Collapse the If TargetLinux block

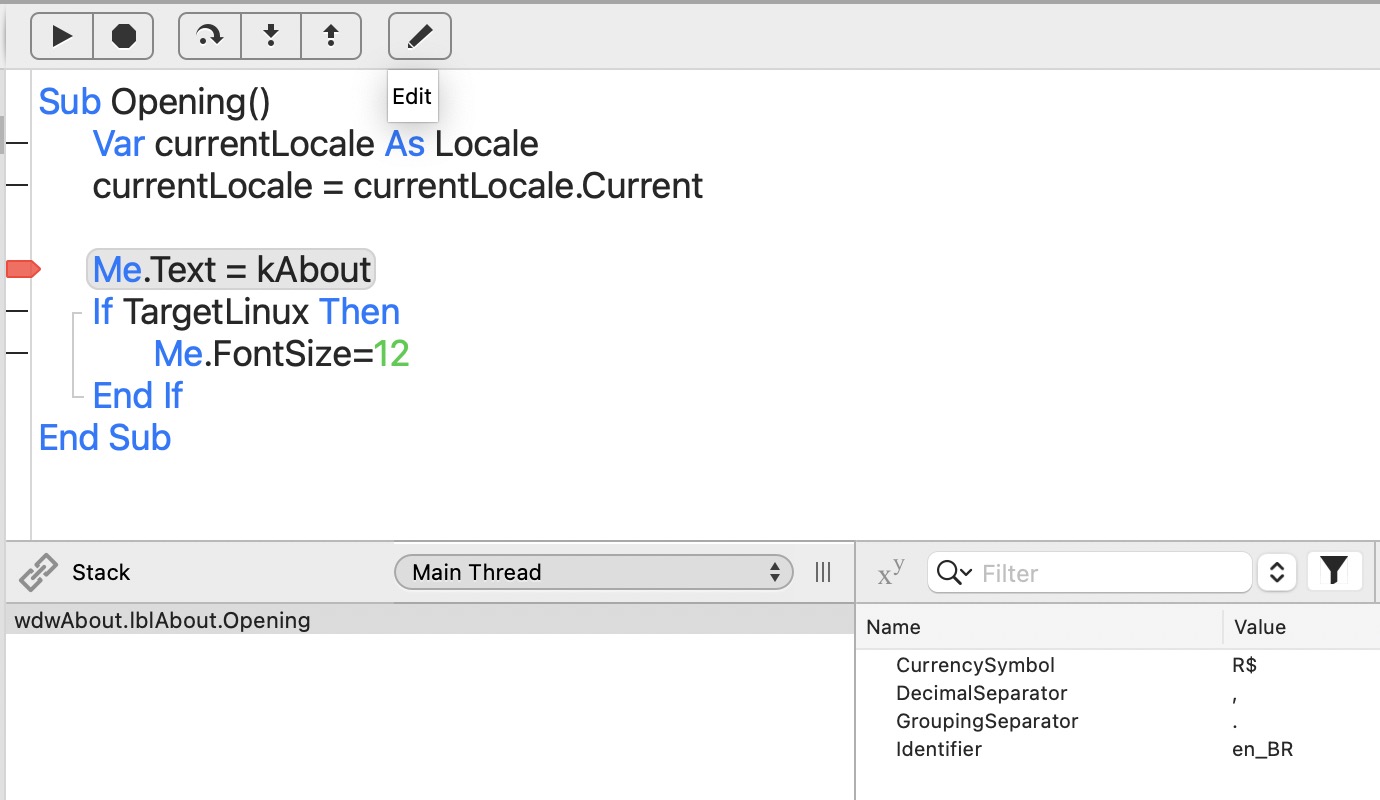pyautogui.click(x=75, y=313)
